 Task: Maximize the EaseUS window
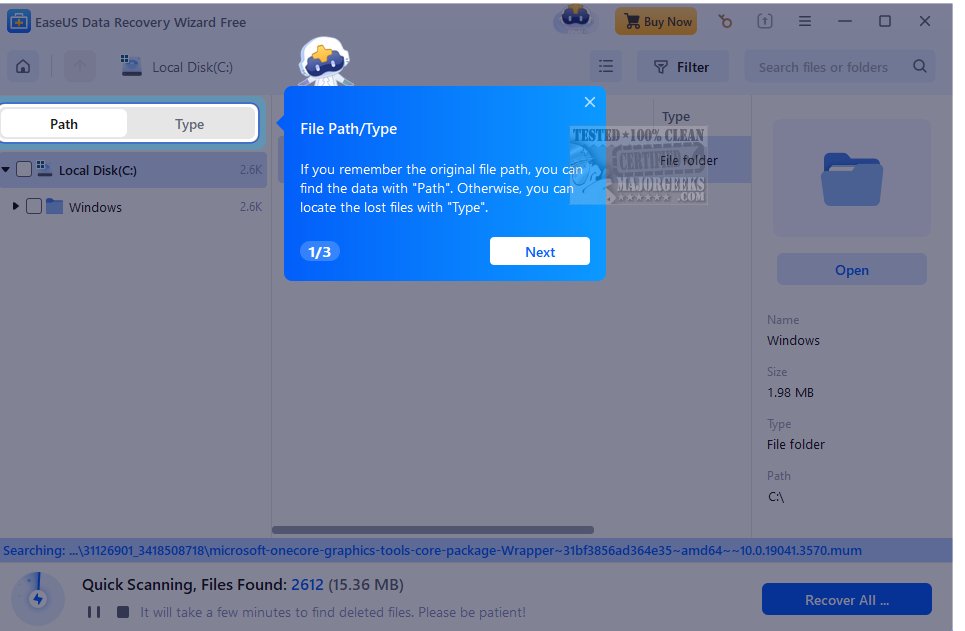pos(884,22)
